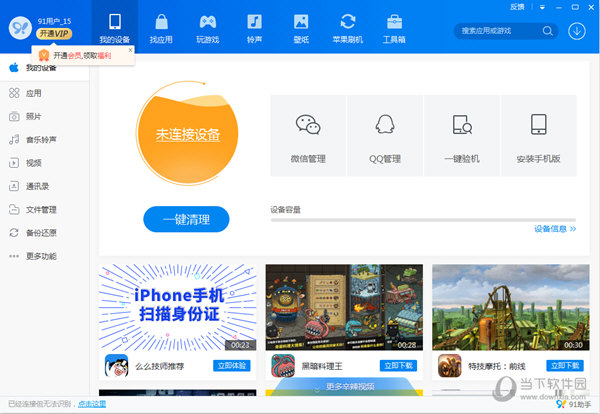Viewport: 600px width, 414px height.
Task: Click 立即下载 for 特技摩托:前线
Action: (565, 365)
